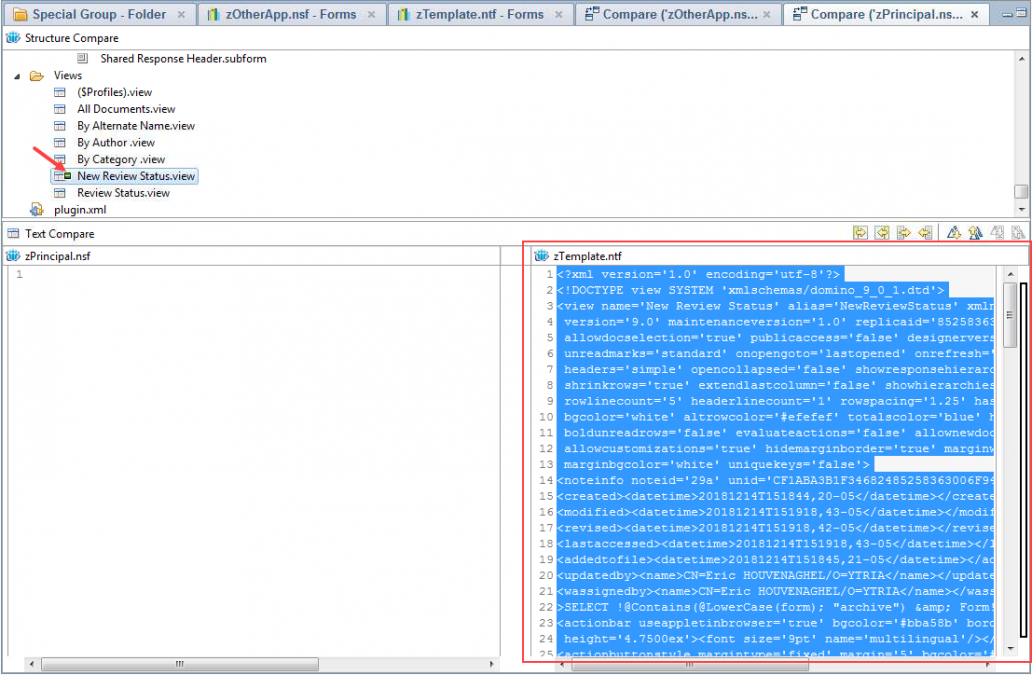Select the Compare zPrincipal.ns tab
The height and width of the screenshot is (675, 1032).
[889, 14]
